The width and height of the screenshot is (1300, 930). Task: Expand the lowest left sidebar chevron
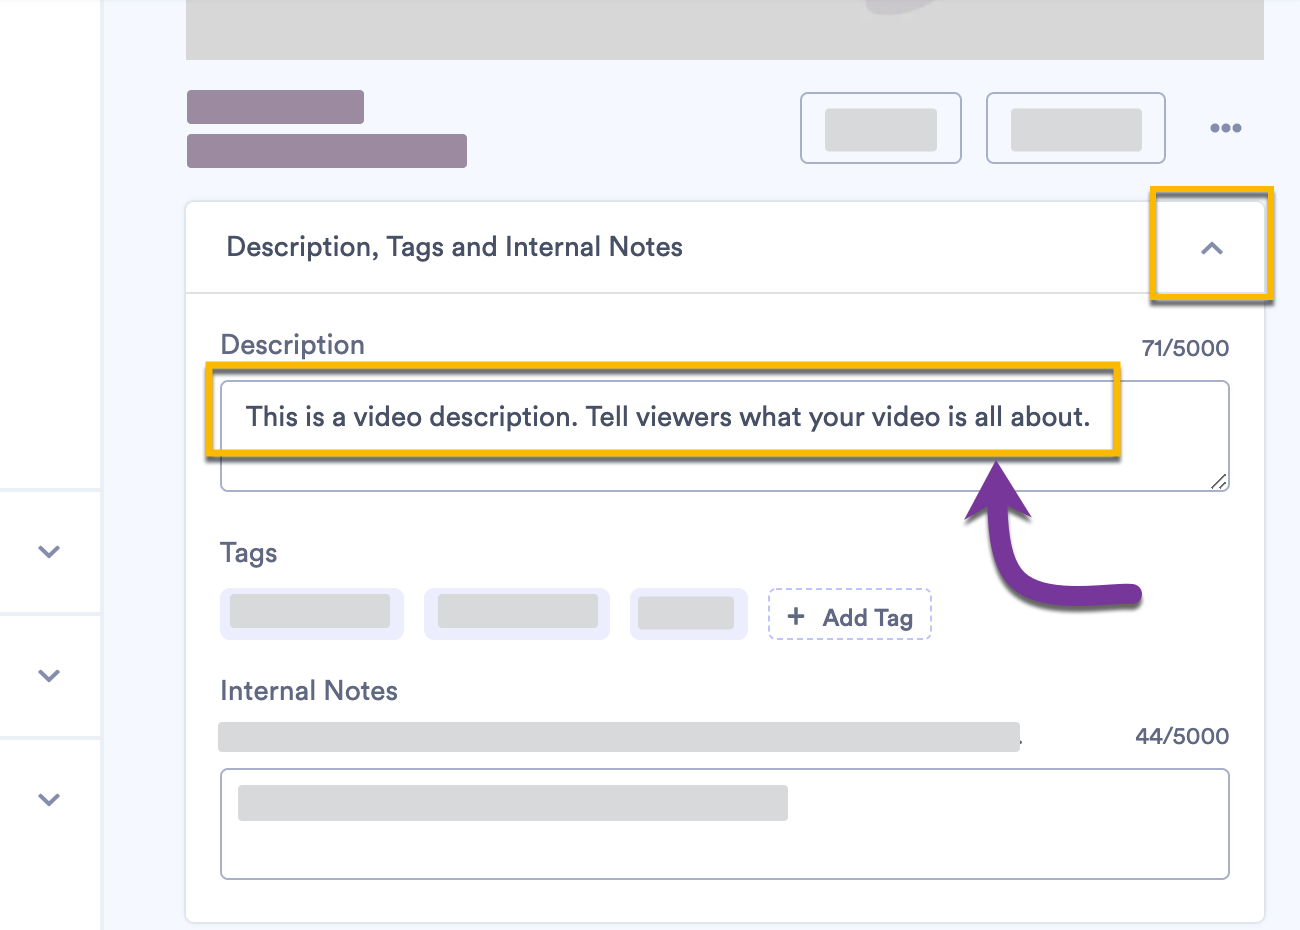(x=49, y=799)
